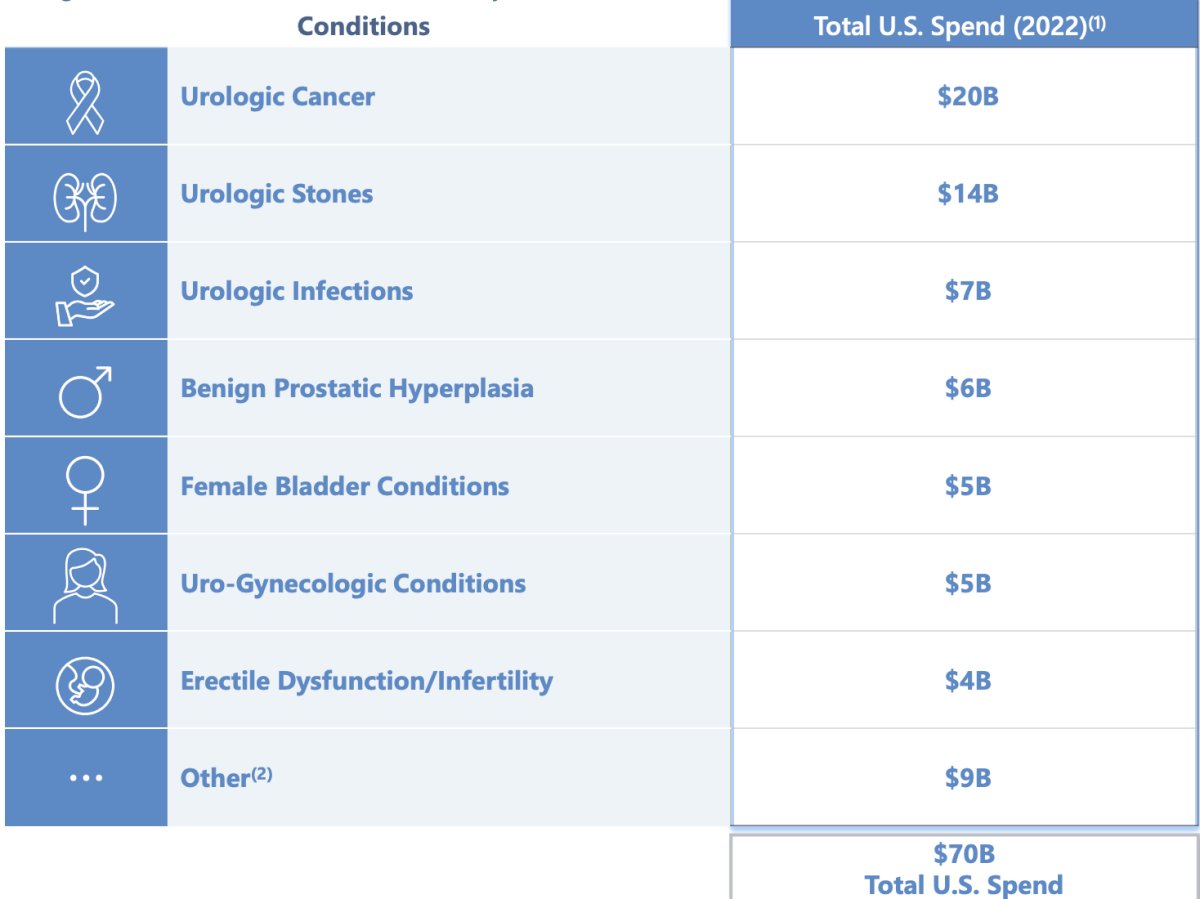Click the Other footnote 2 label
The height and width of the screenshot is (899, 1200).
pyautogui.click(x=226, y=777)
